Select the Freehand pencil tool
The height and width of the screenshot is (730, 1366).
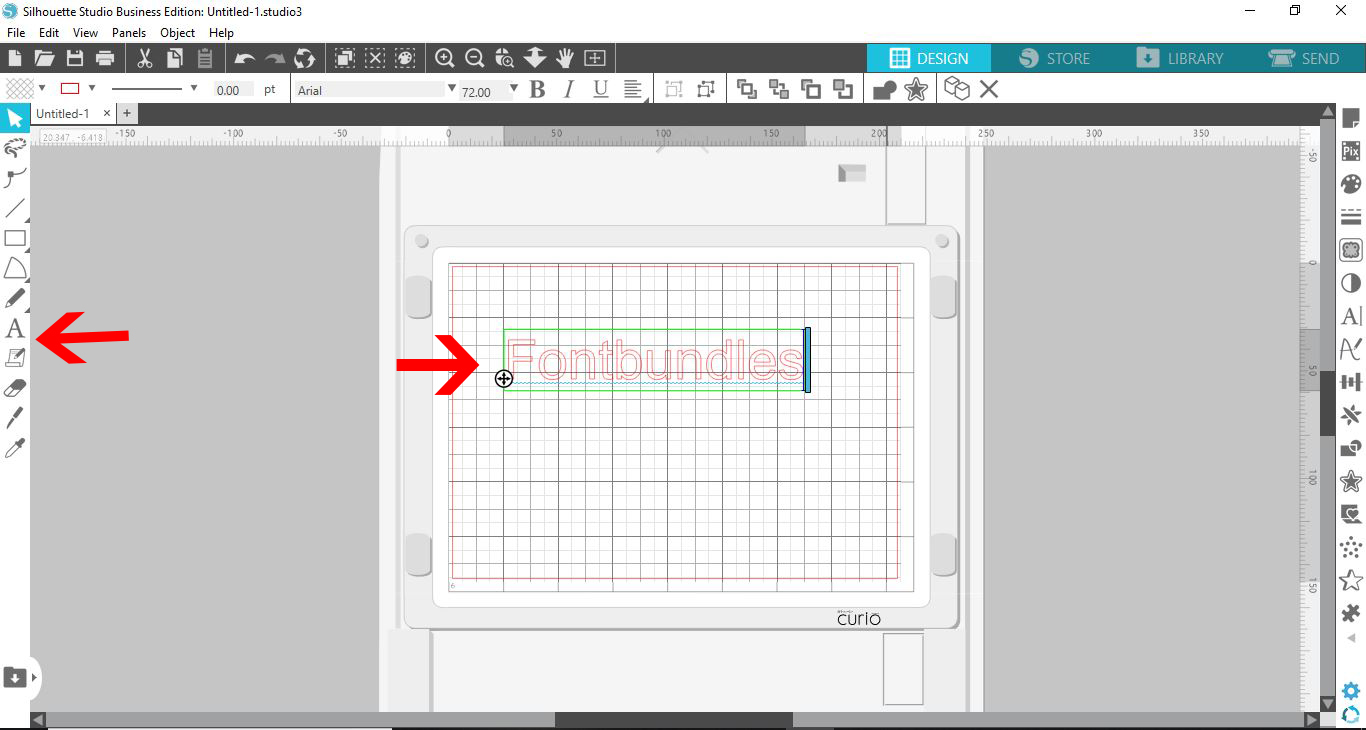(15, 299)
